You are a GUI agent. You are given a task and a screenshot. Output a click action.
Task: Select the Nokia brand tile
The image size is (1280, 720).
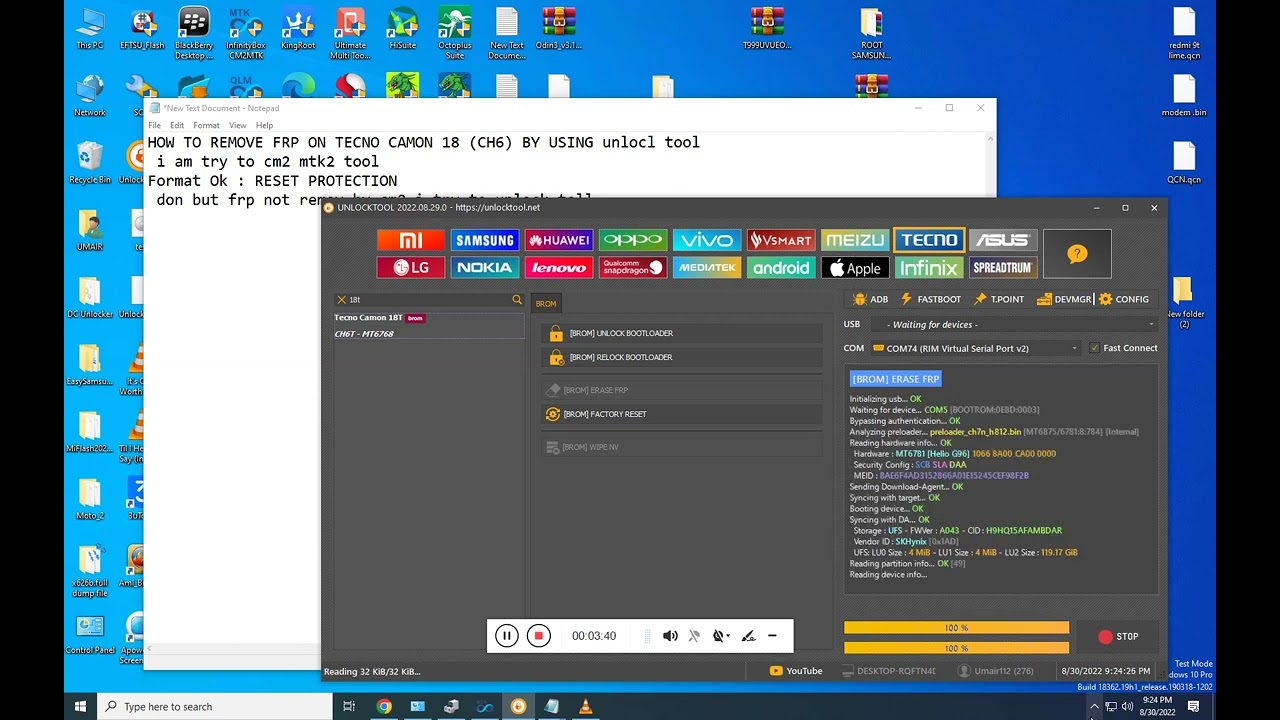coord(484,267)
